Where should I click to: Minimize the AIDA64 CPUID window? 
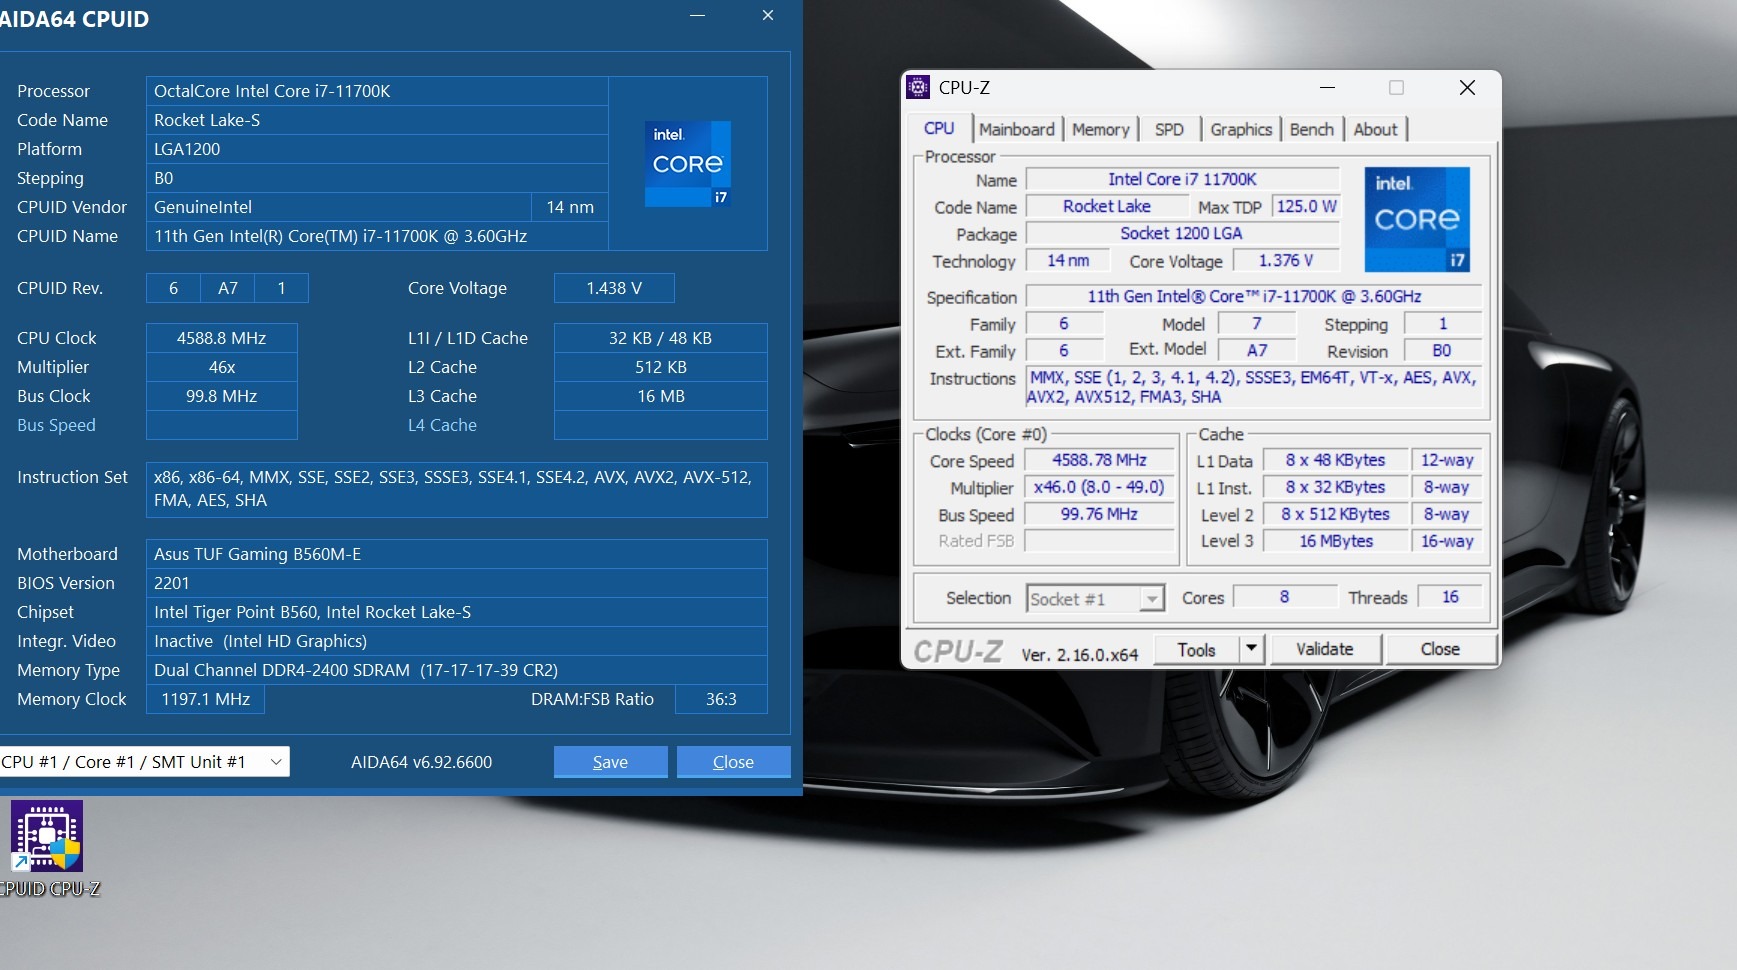(x=698, y=15)
